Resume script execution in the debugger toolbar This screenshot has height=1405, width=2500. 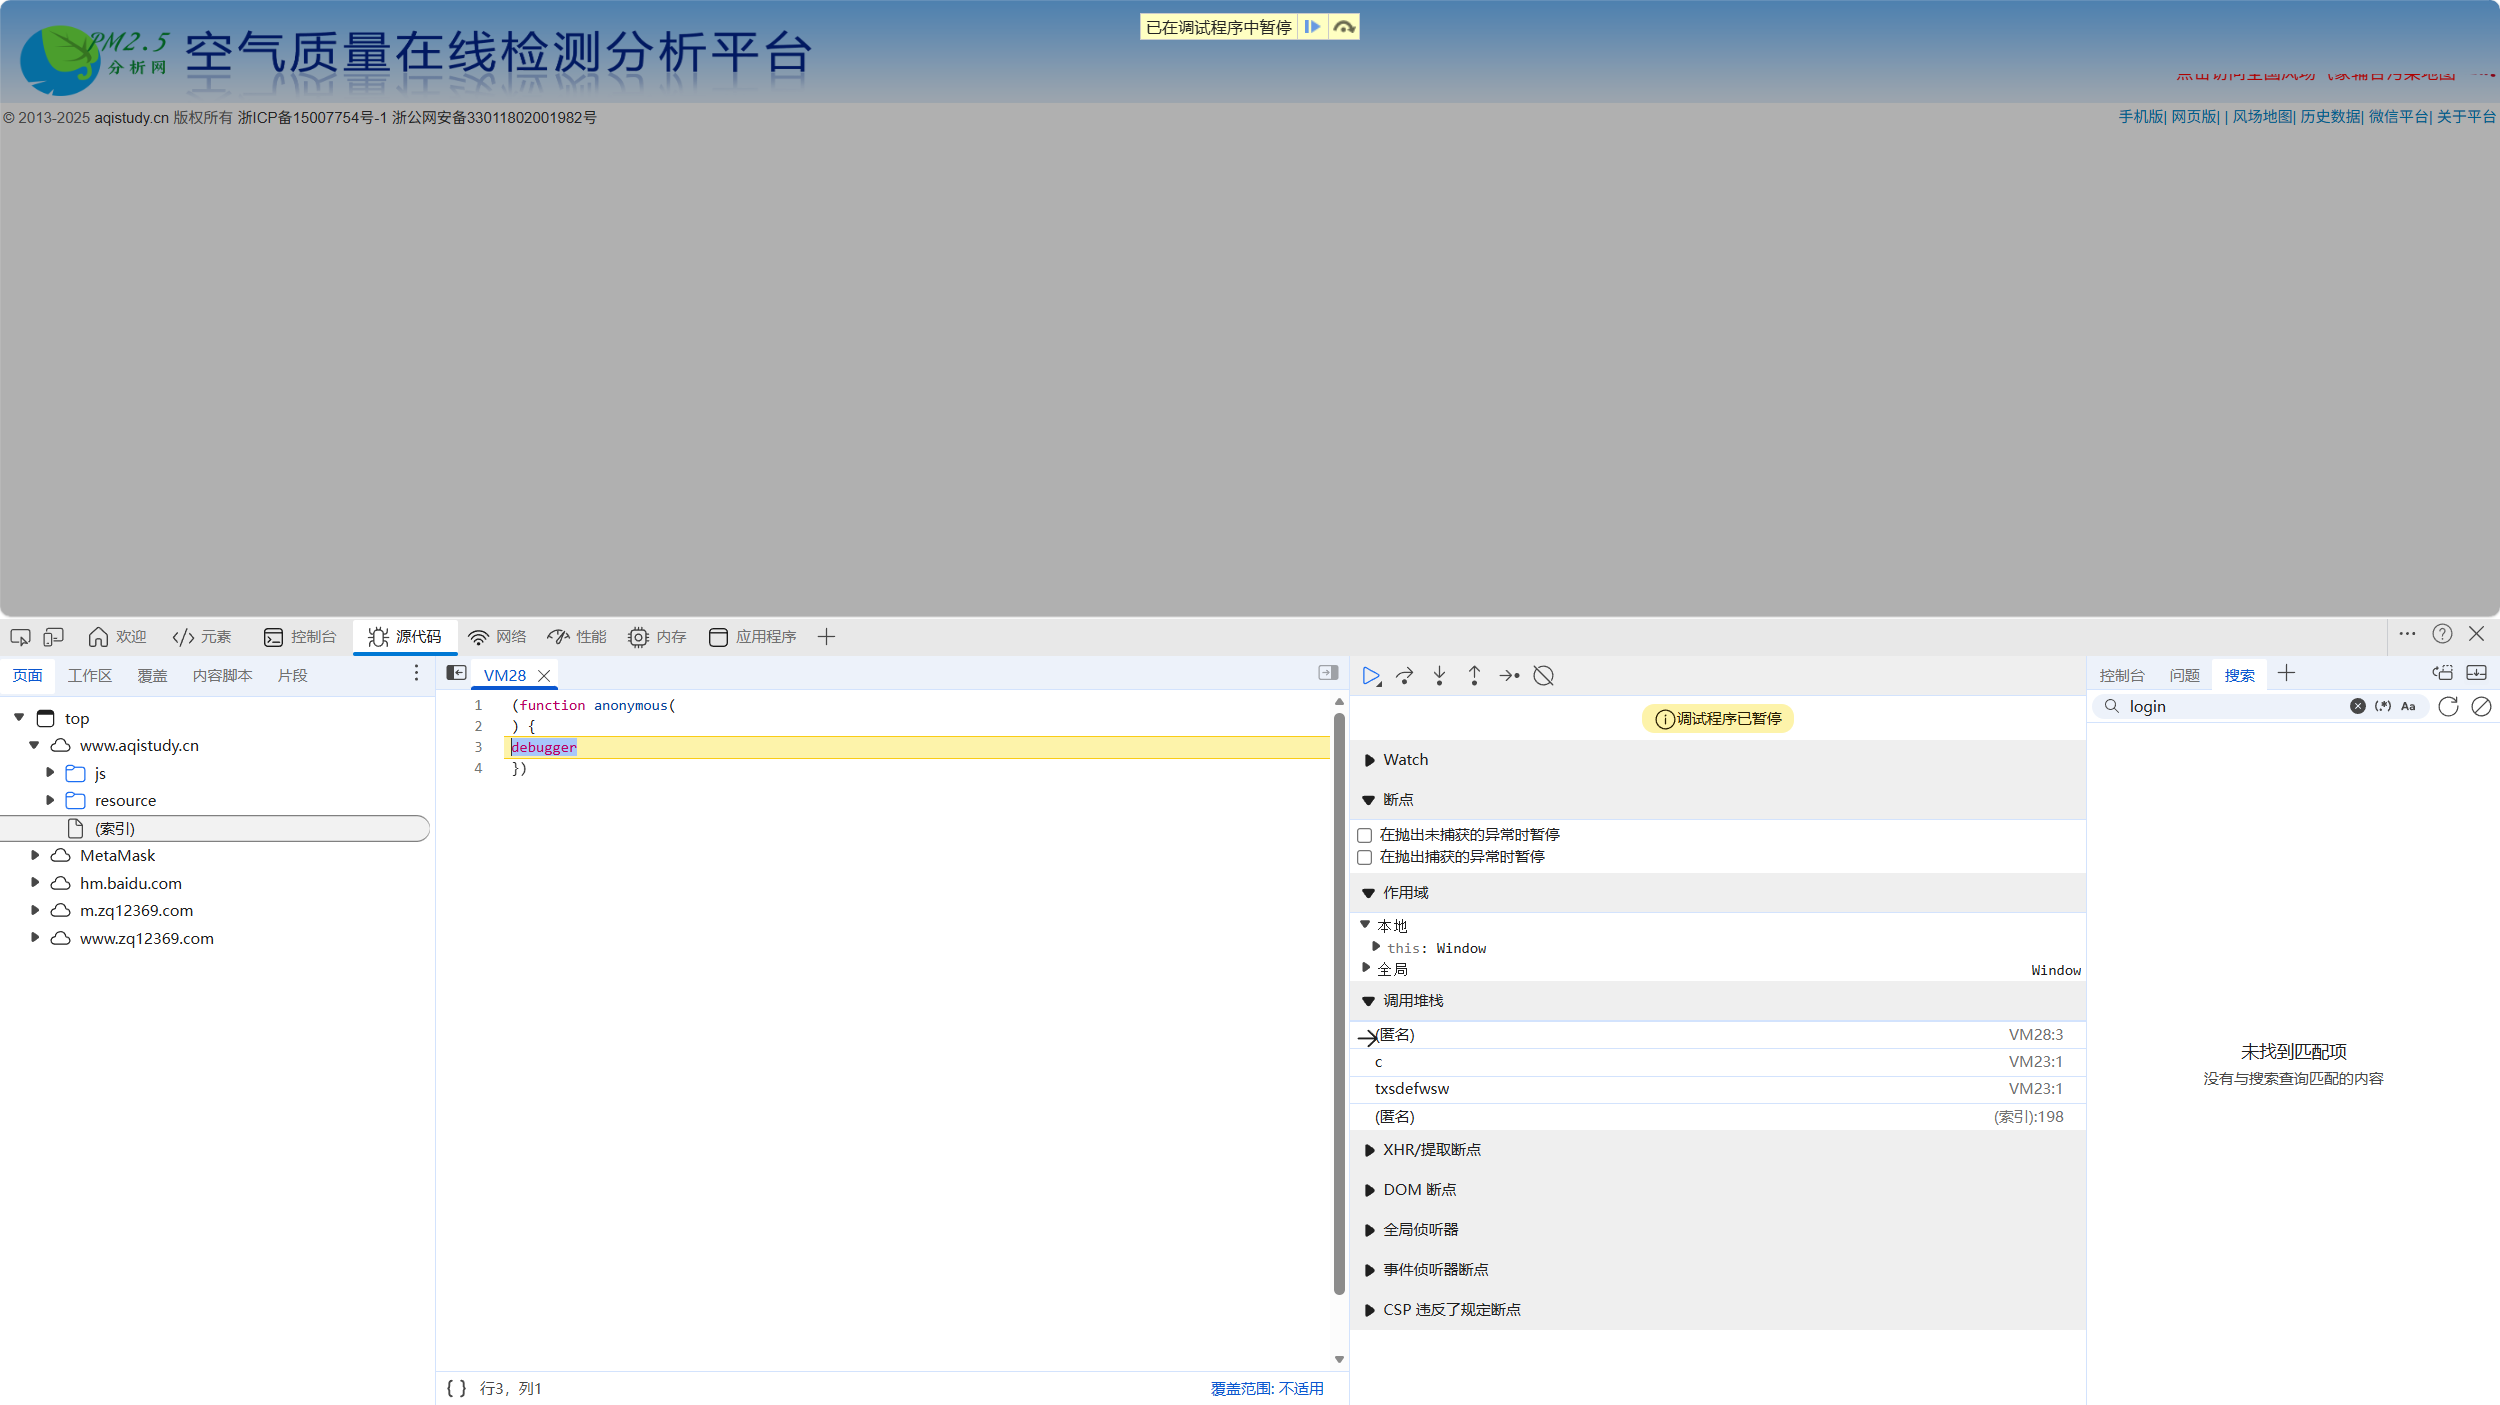pyautogui.click(x=1371, y=675)
